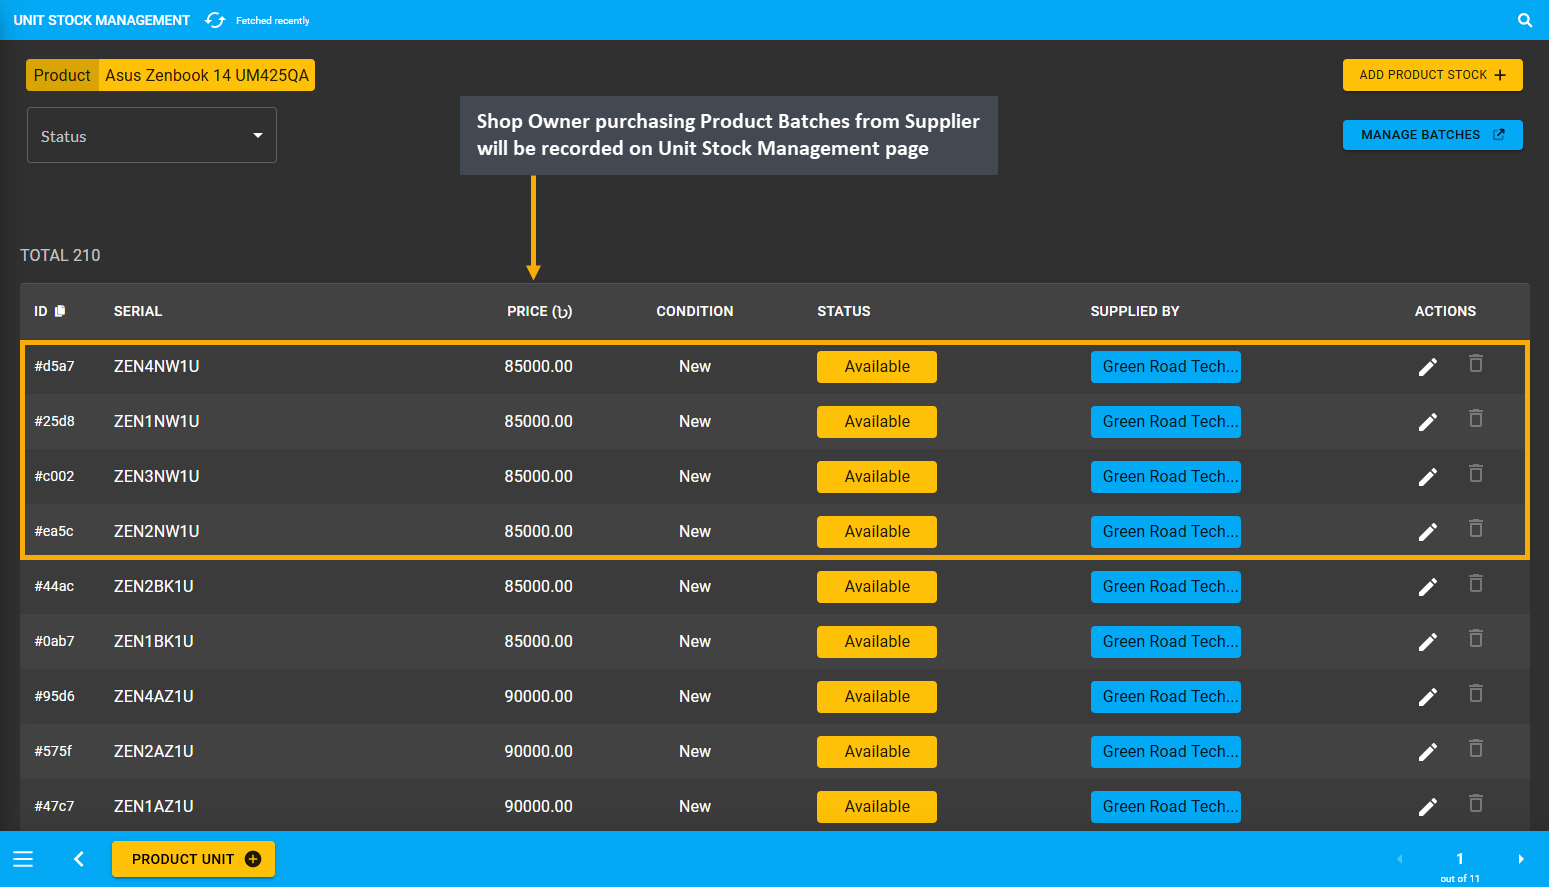
Task: Click the refresh sync icon in header
Action: point(215,20)
